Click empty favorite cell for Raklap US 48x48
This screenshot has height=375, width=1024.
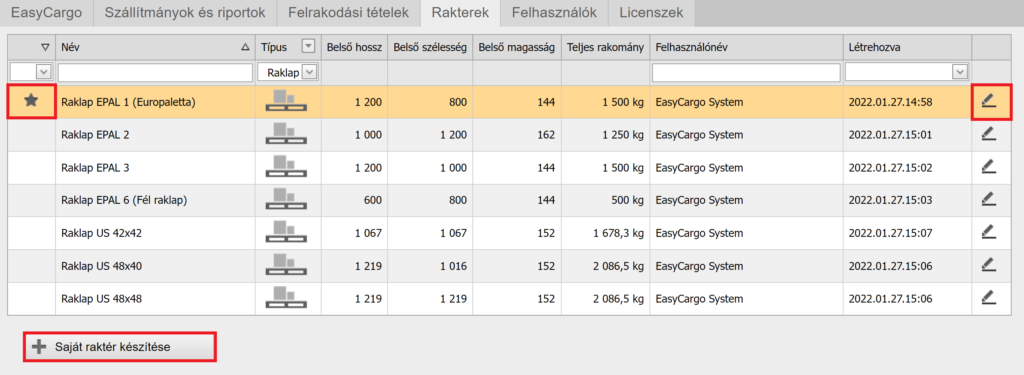coord(31,298)
